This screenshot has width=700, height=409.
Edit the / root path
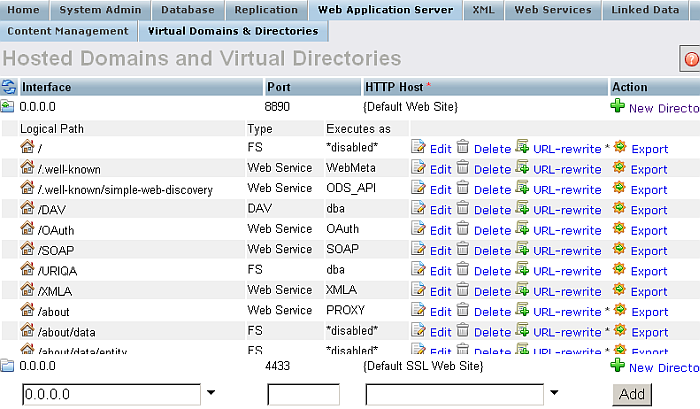[441, 149]
